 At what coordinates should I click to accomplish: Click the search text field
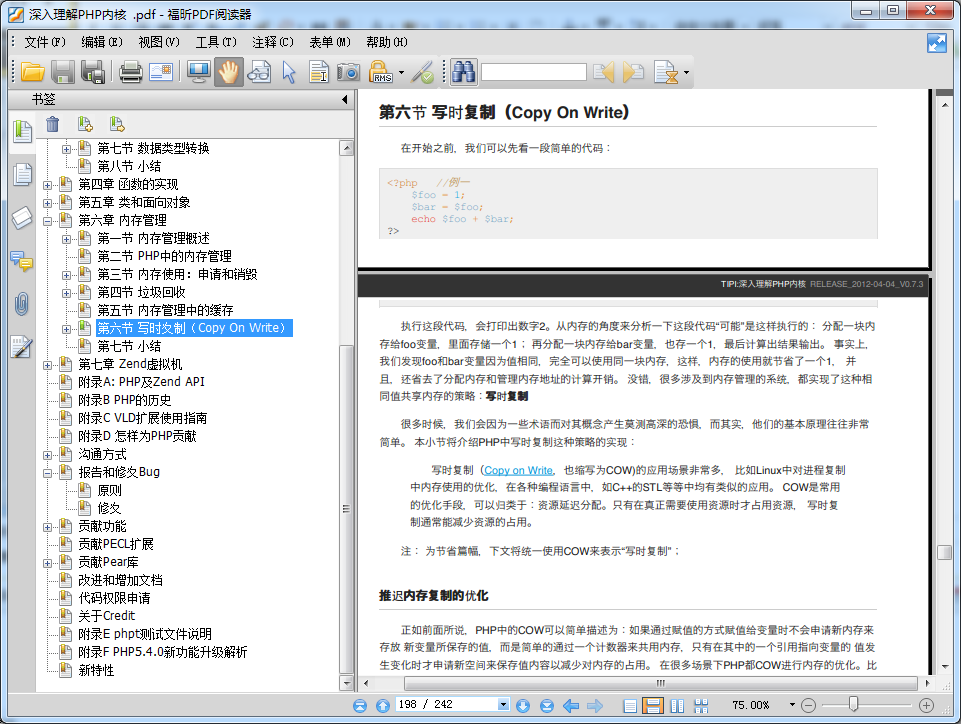click(x=533, y=72)
